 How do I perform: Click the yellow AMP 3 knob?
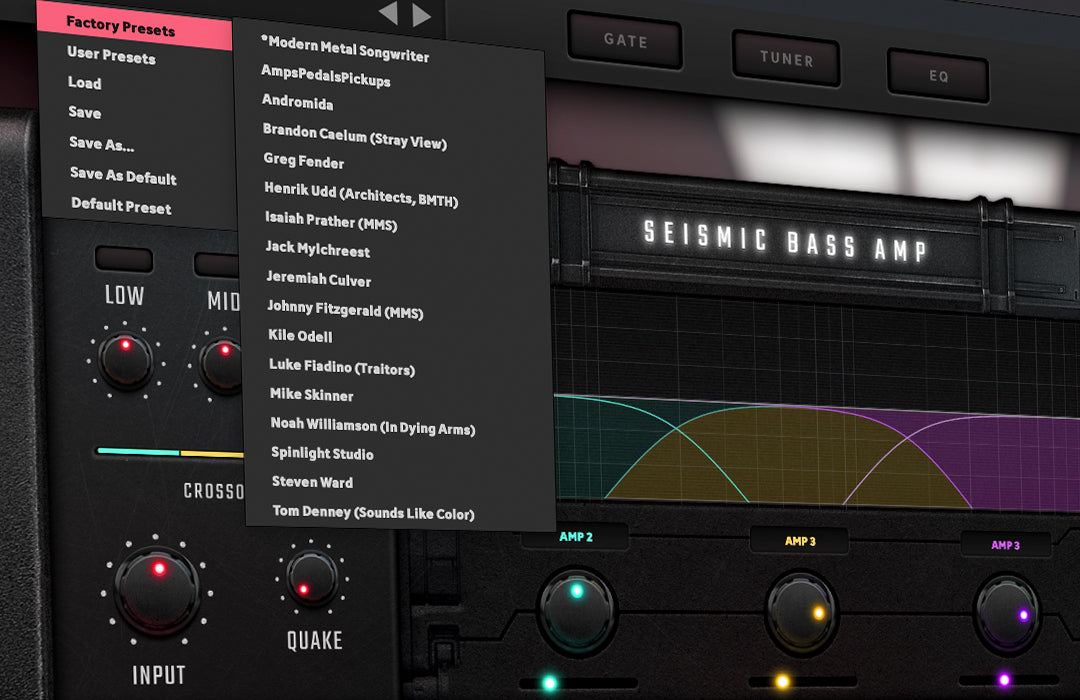pos(801,612)
